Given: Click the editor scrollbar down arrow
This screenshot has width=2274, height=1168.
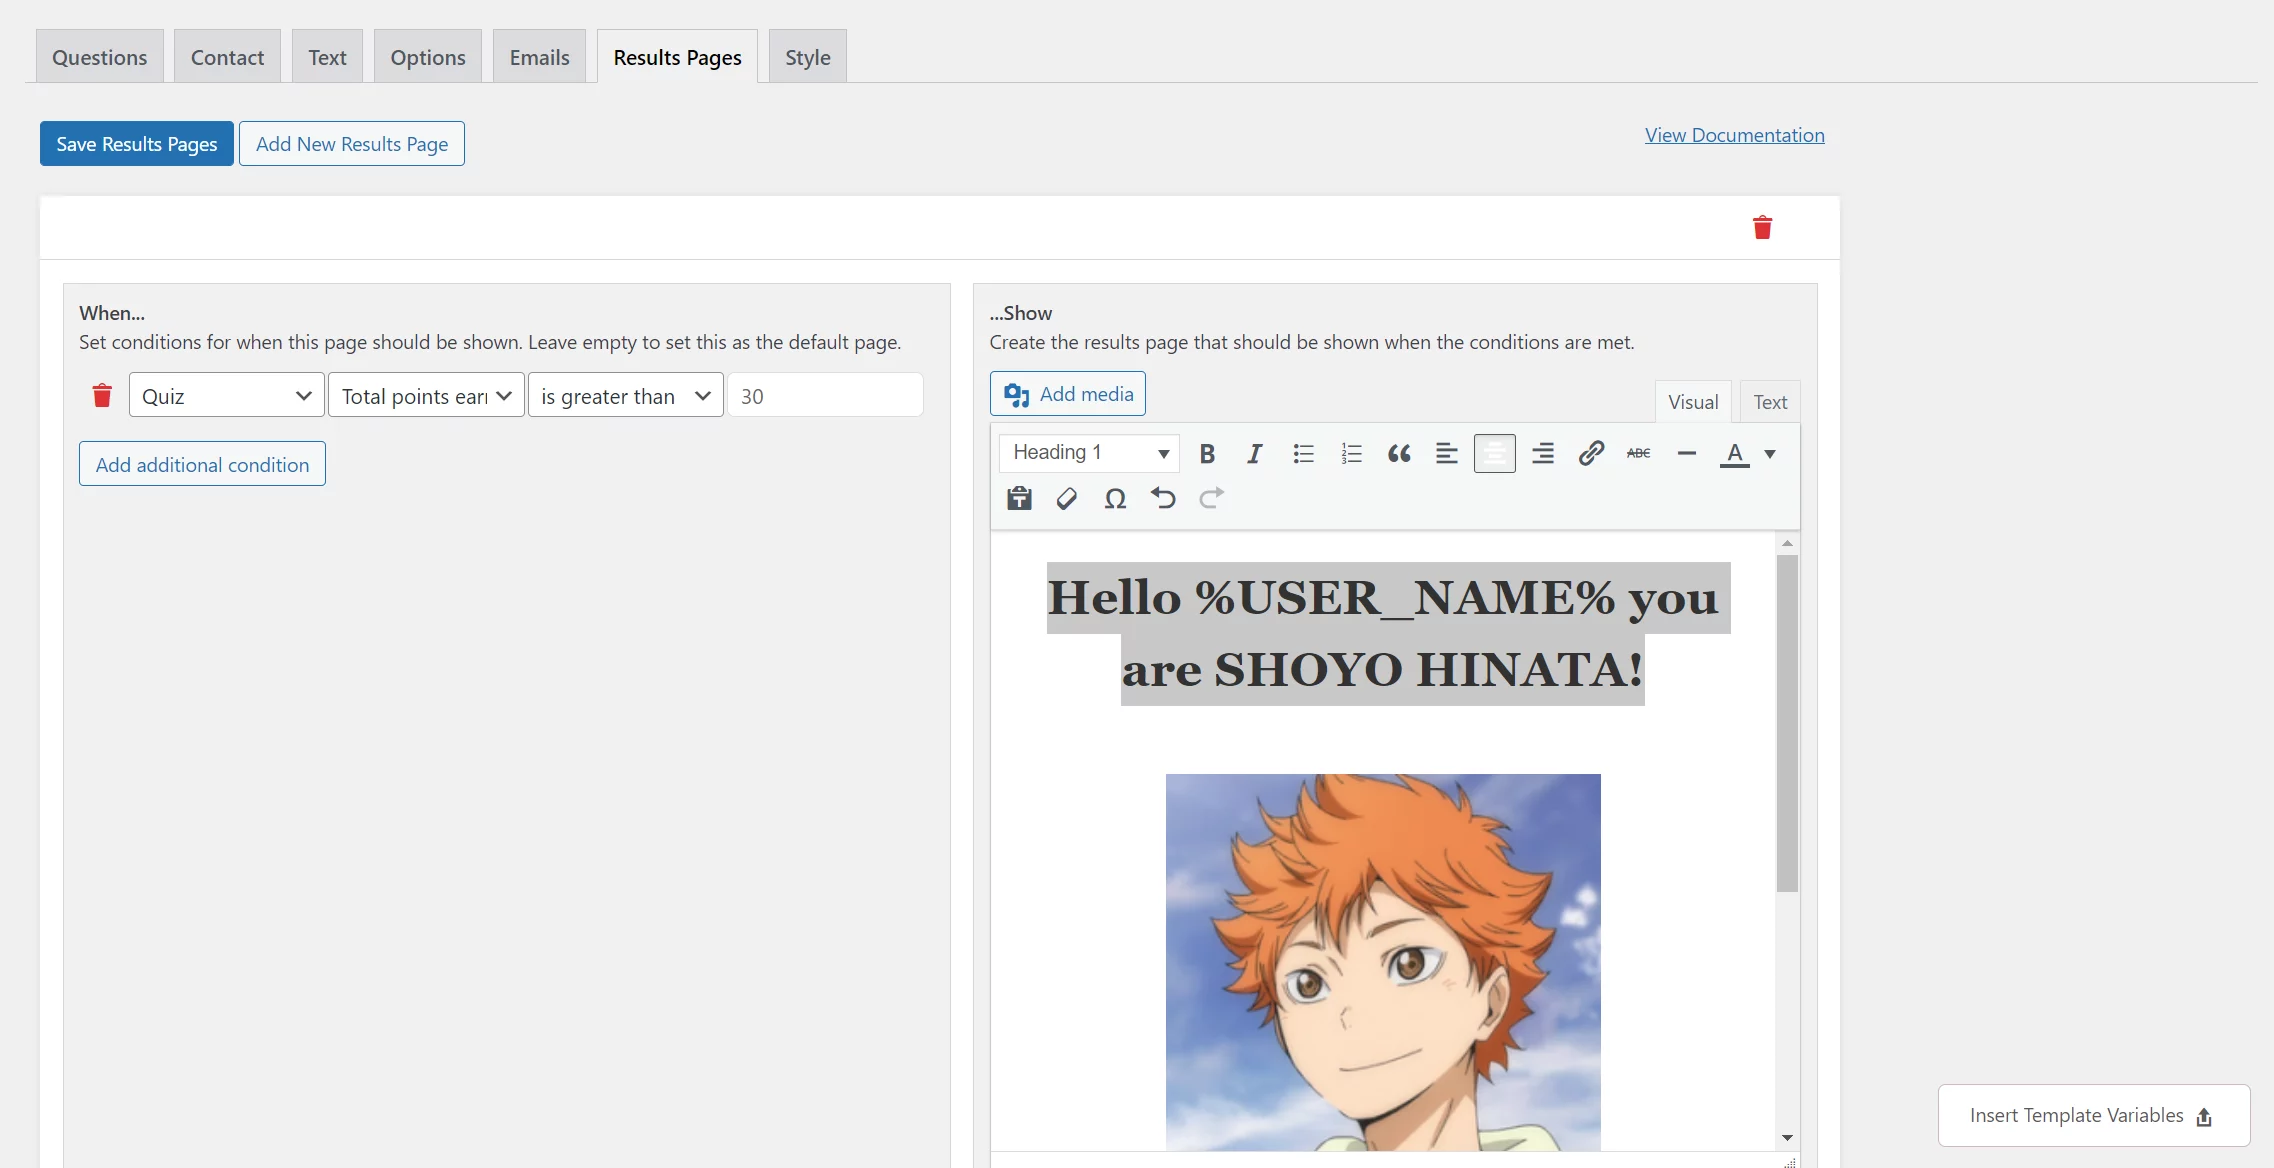Looking at the screenshot, I should [x=1787, y=1138].
